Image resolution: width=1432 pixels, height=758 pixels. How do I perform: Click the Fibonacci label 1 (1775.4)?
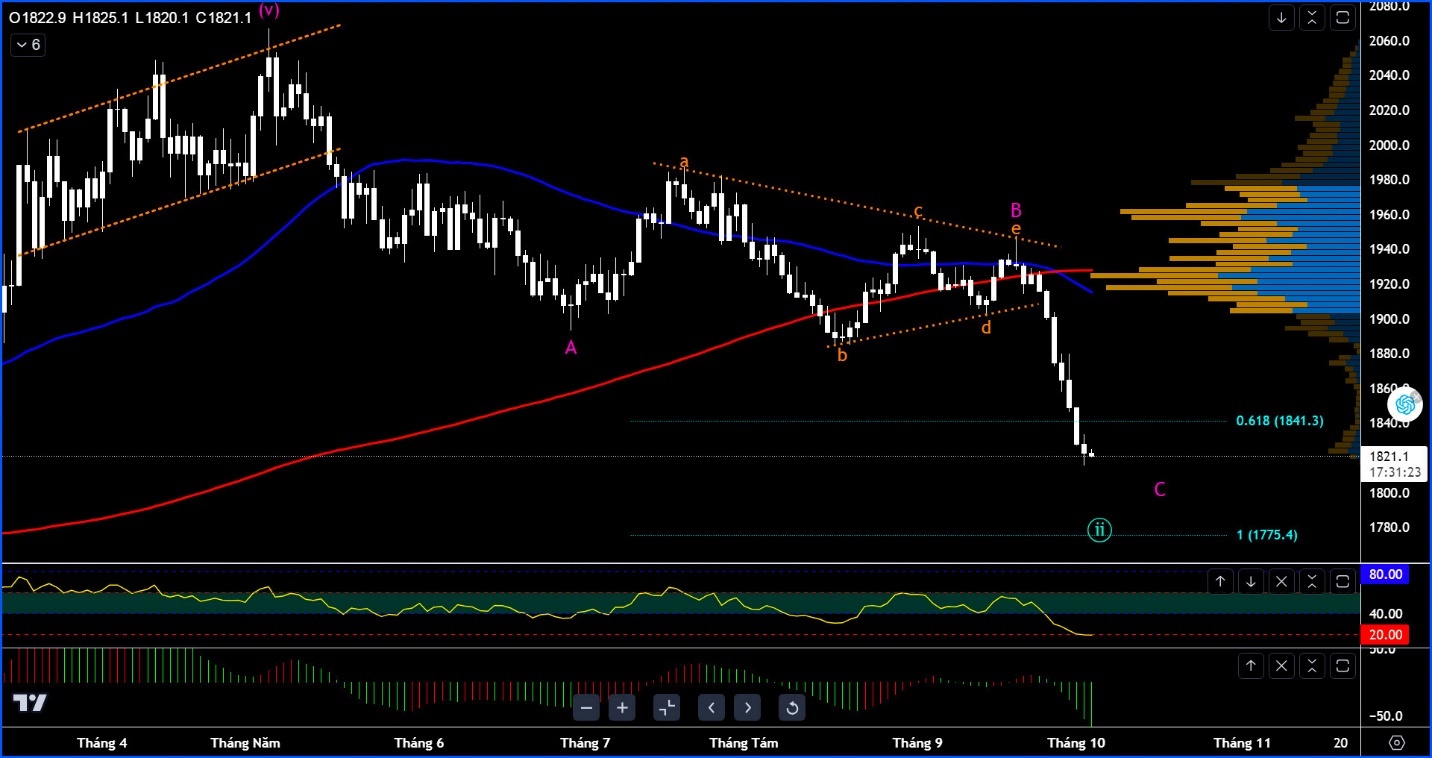(x=1267, y=535)
